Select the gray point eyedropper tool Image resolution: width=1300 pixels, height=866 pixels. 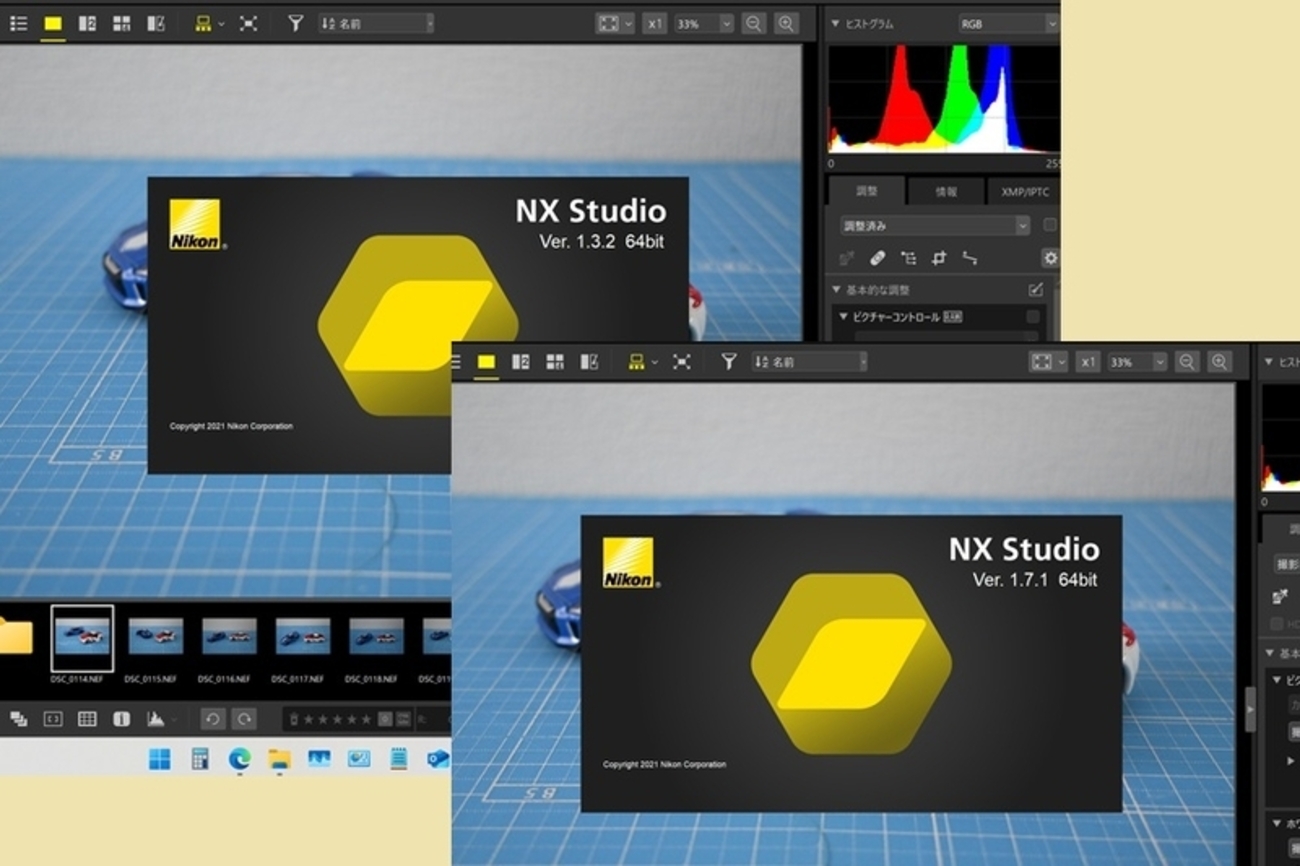point(847,258)
